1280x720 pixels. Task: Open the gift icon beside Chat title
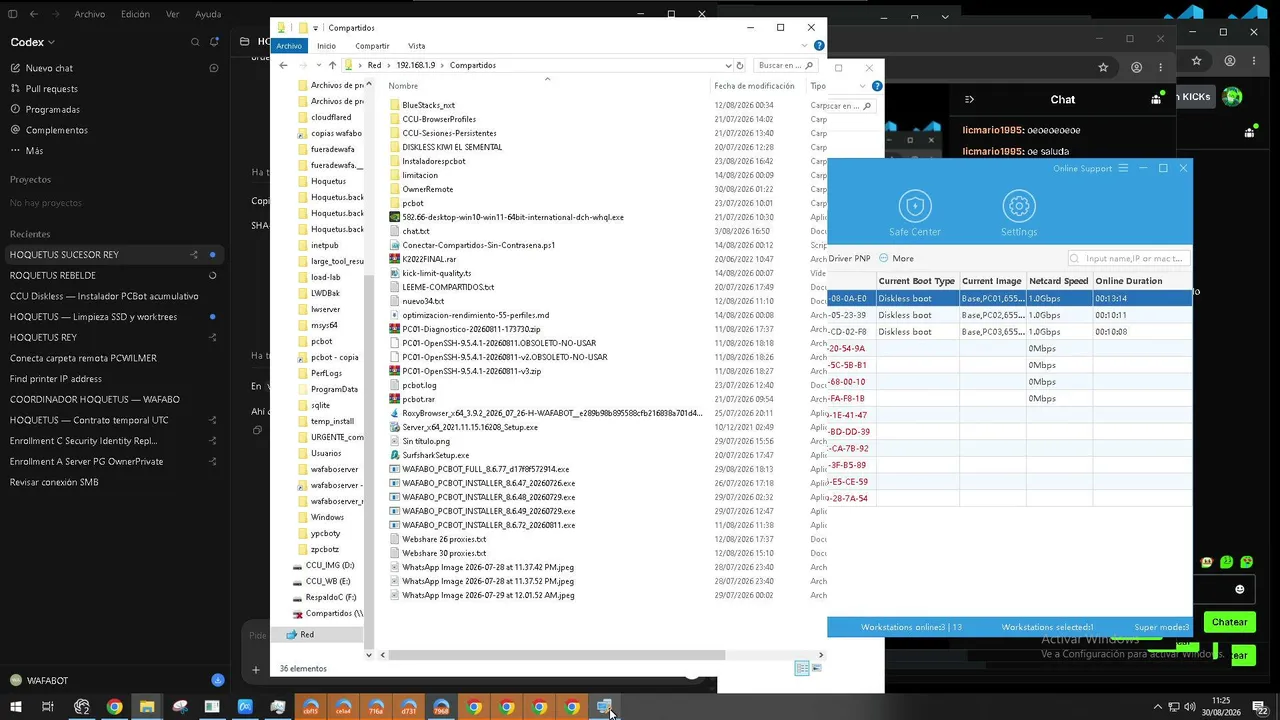click(x=1158, y=98)
